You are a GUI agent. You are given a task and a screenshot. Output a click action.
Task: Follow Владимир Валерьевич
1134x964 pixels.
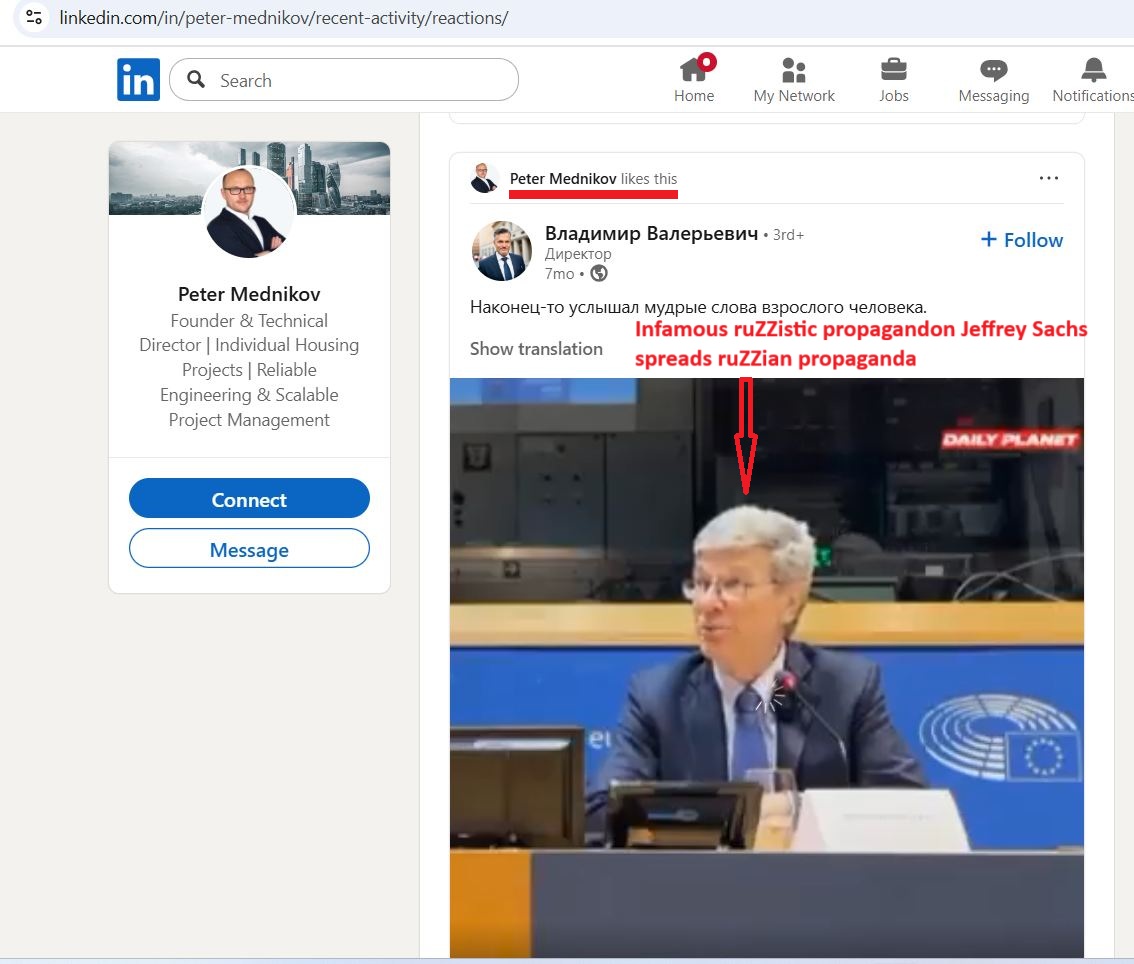click(x=1021, y=240)
